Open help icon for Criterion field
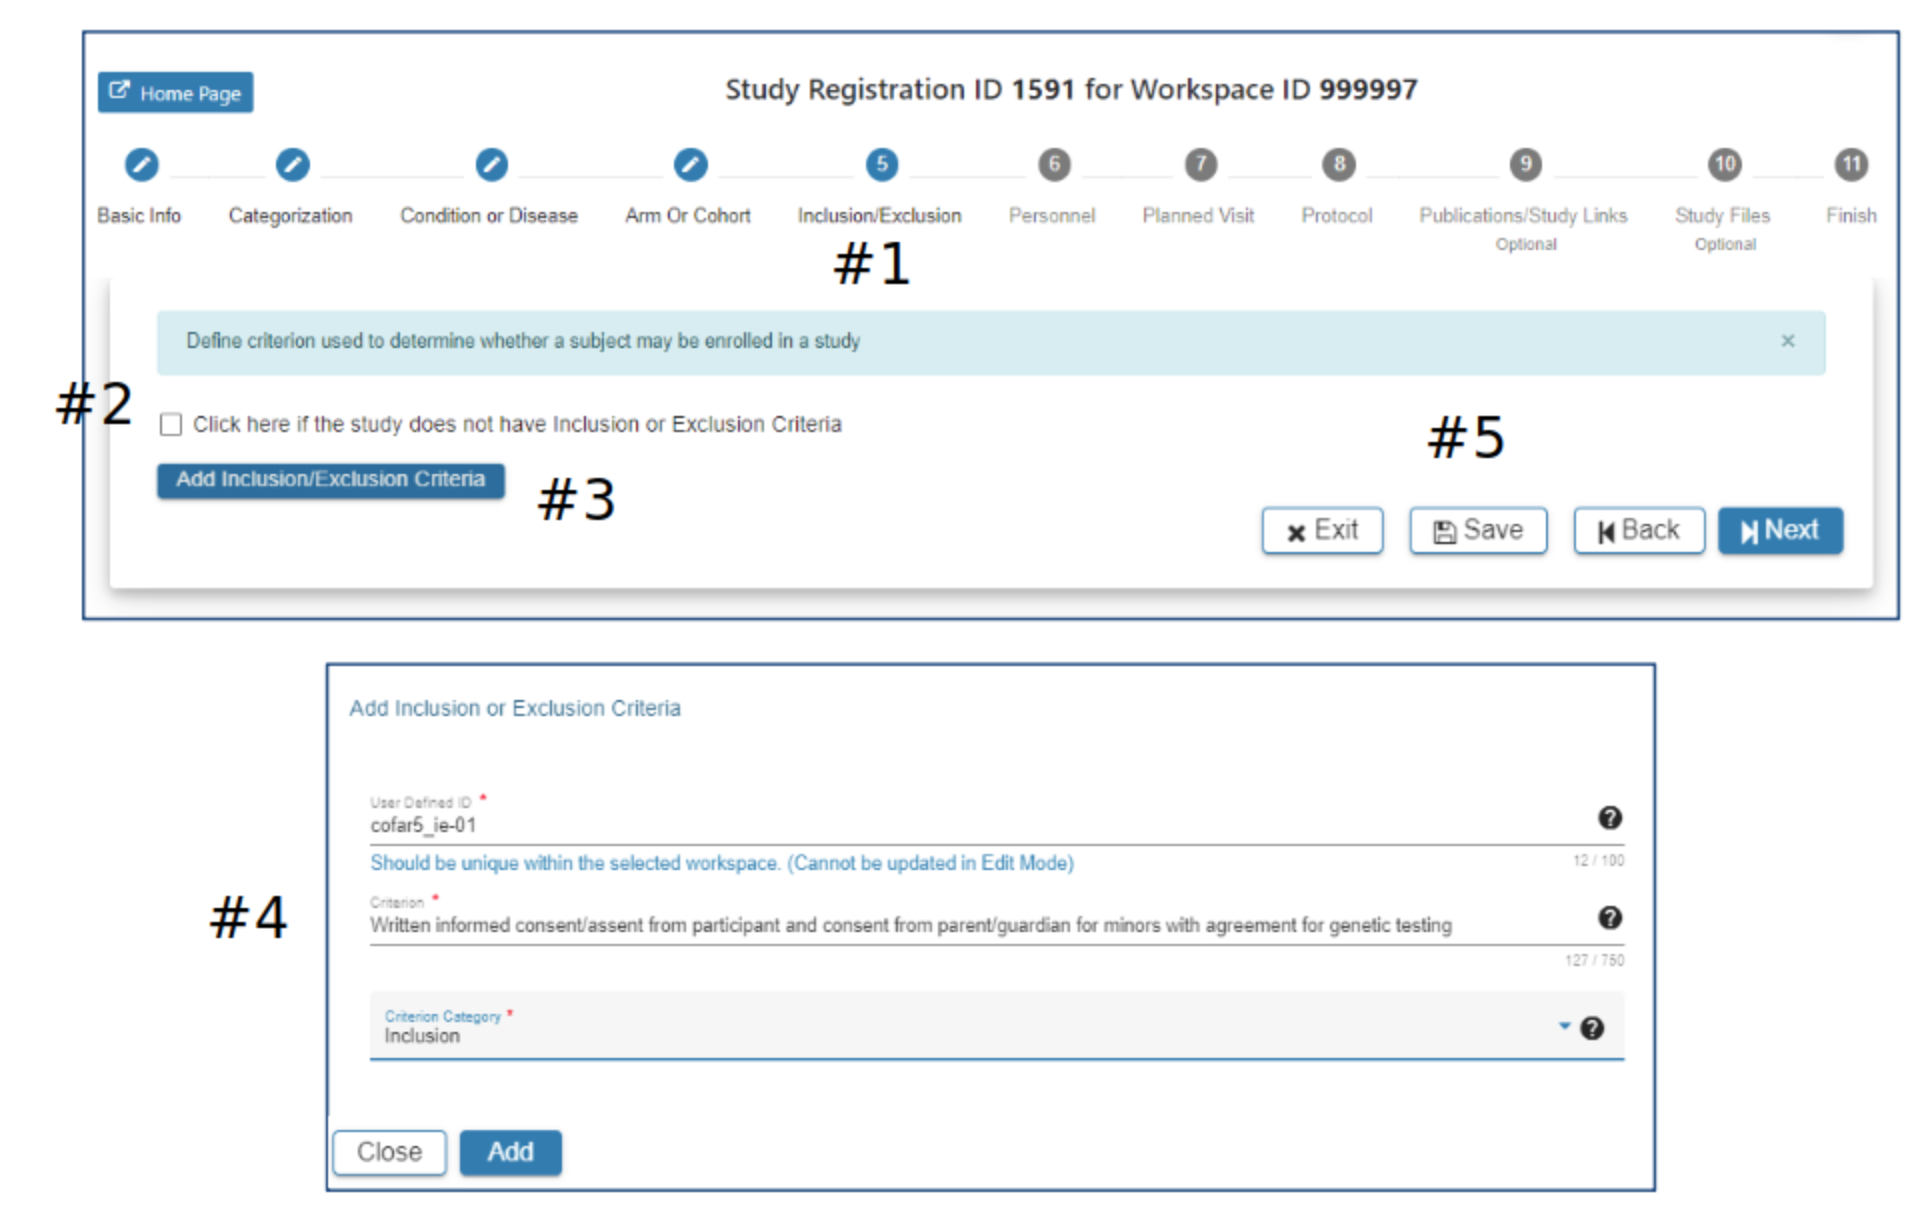The width and height of the screenshot is (1928, 1224). click(x=1609, y=918)
